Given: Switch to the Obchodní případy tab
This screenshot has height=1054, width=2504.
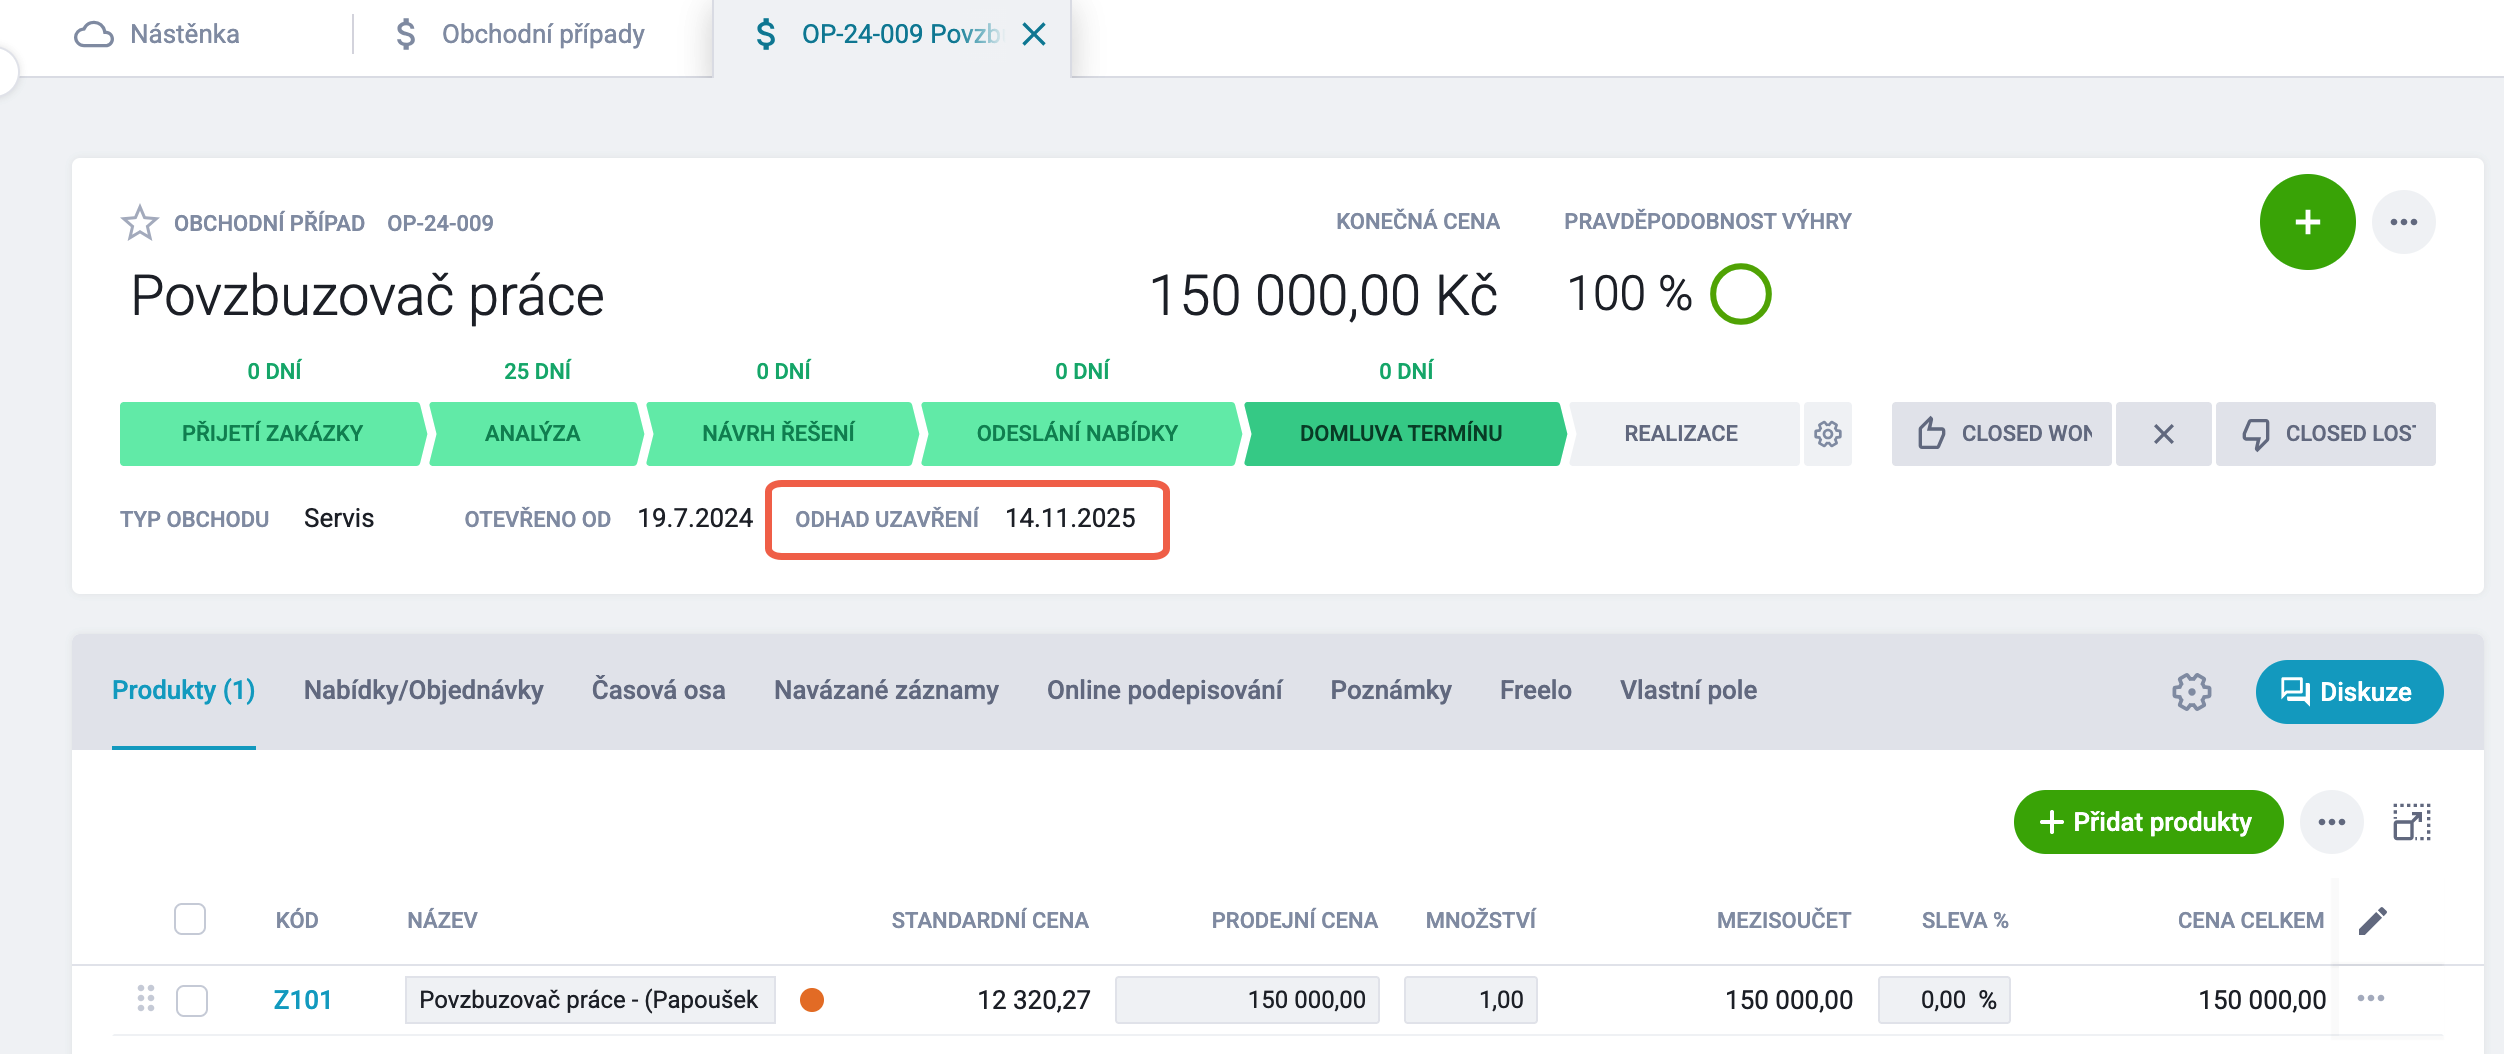Looking at the screenshot, I should coord(543,35).
